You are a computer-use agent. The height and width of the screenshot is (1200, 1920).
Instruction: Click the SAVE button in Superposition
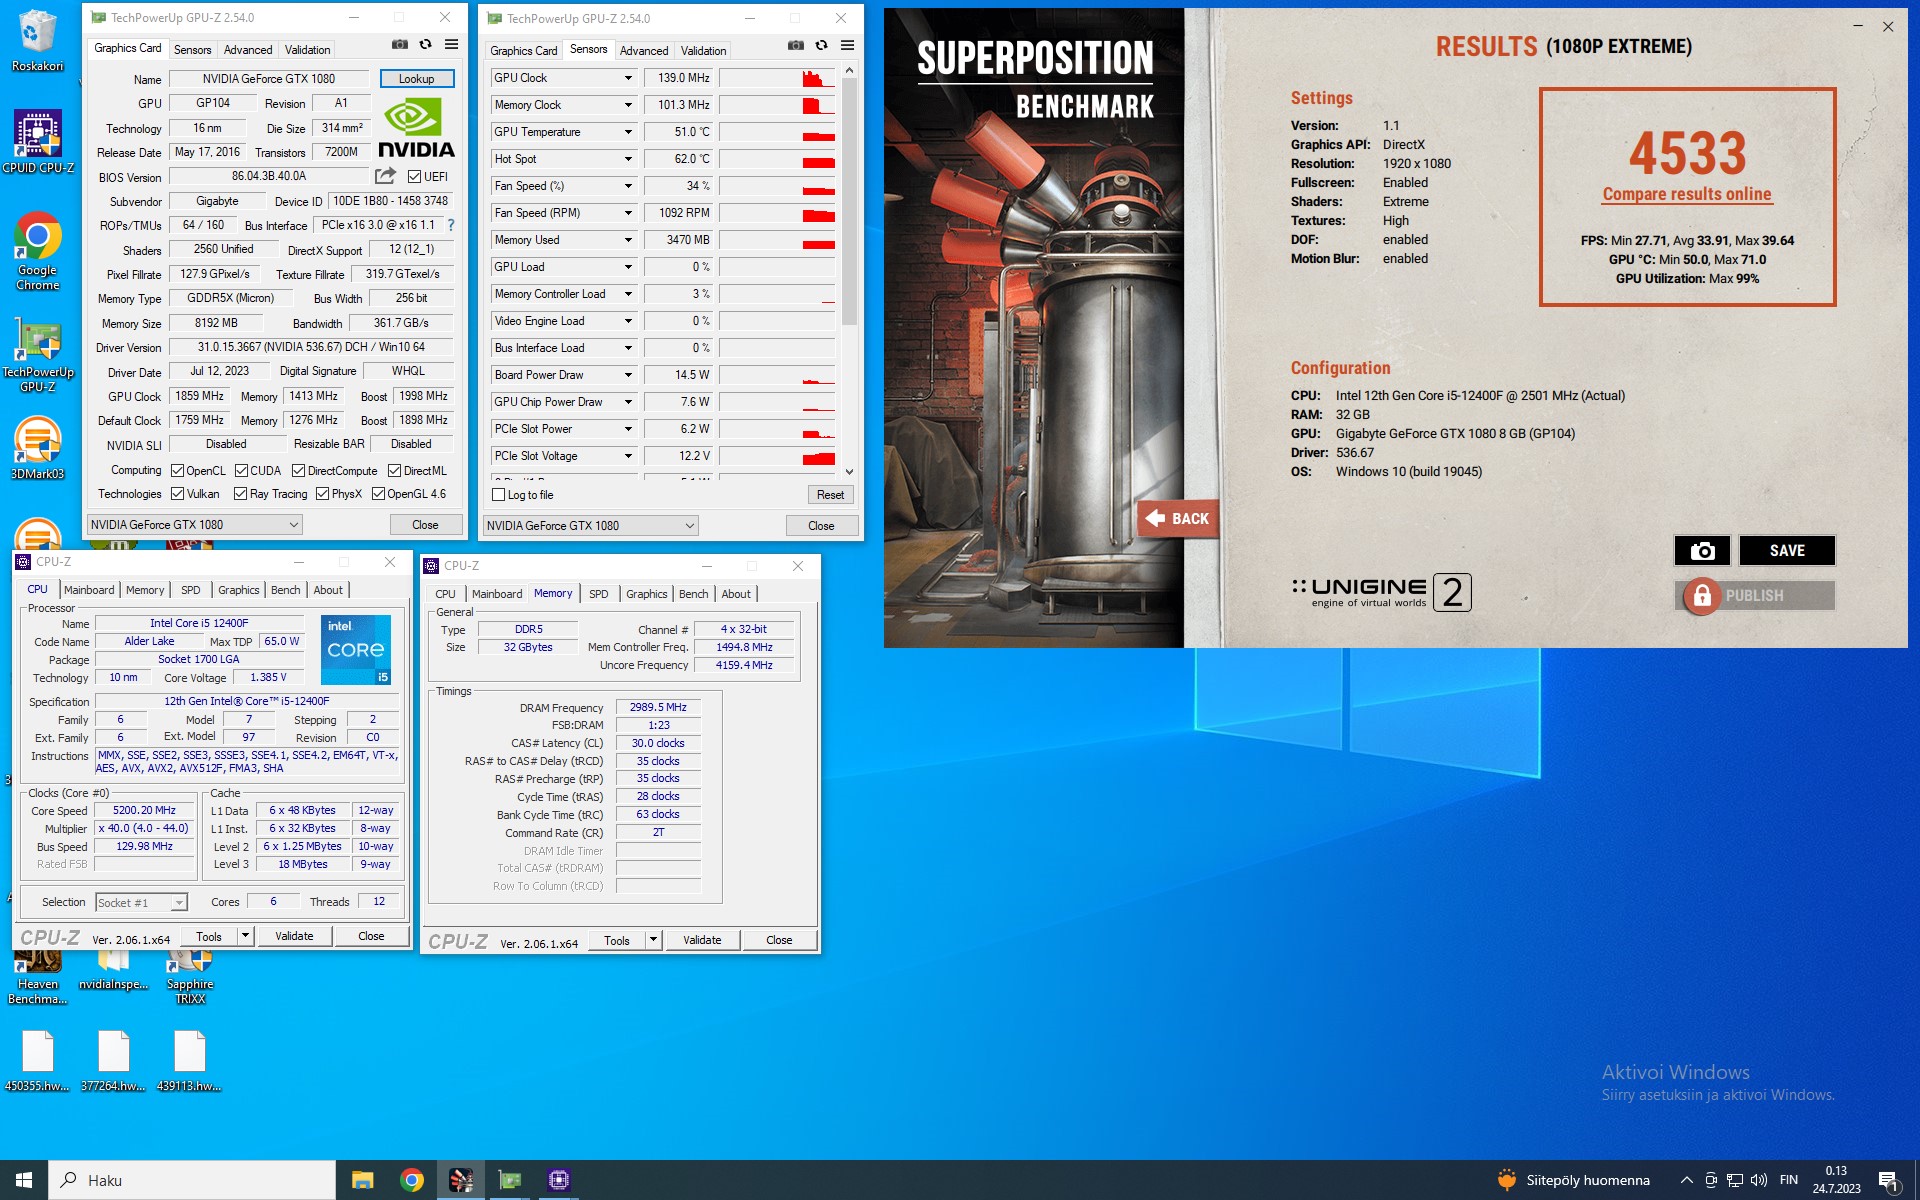coord(1787,551)
